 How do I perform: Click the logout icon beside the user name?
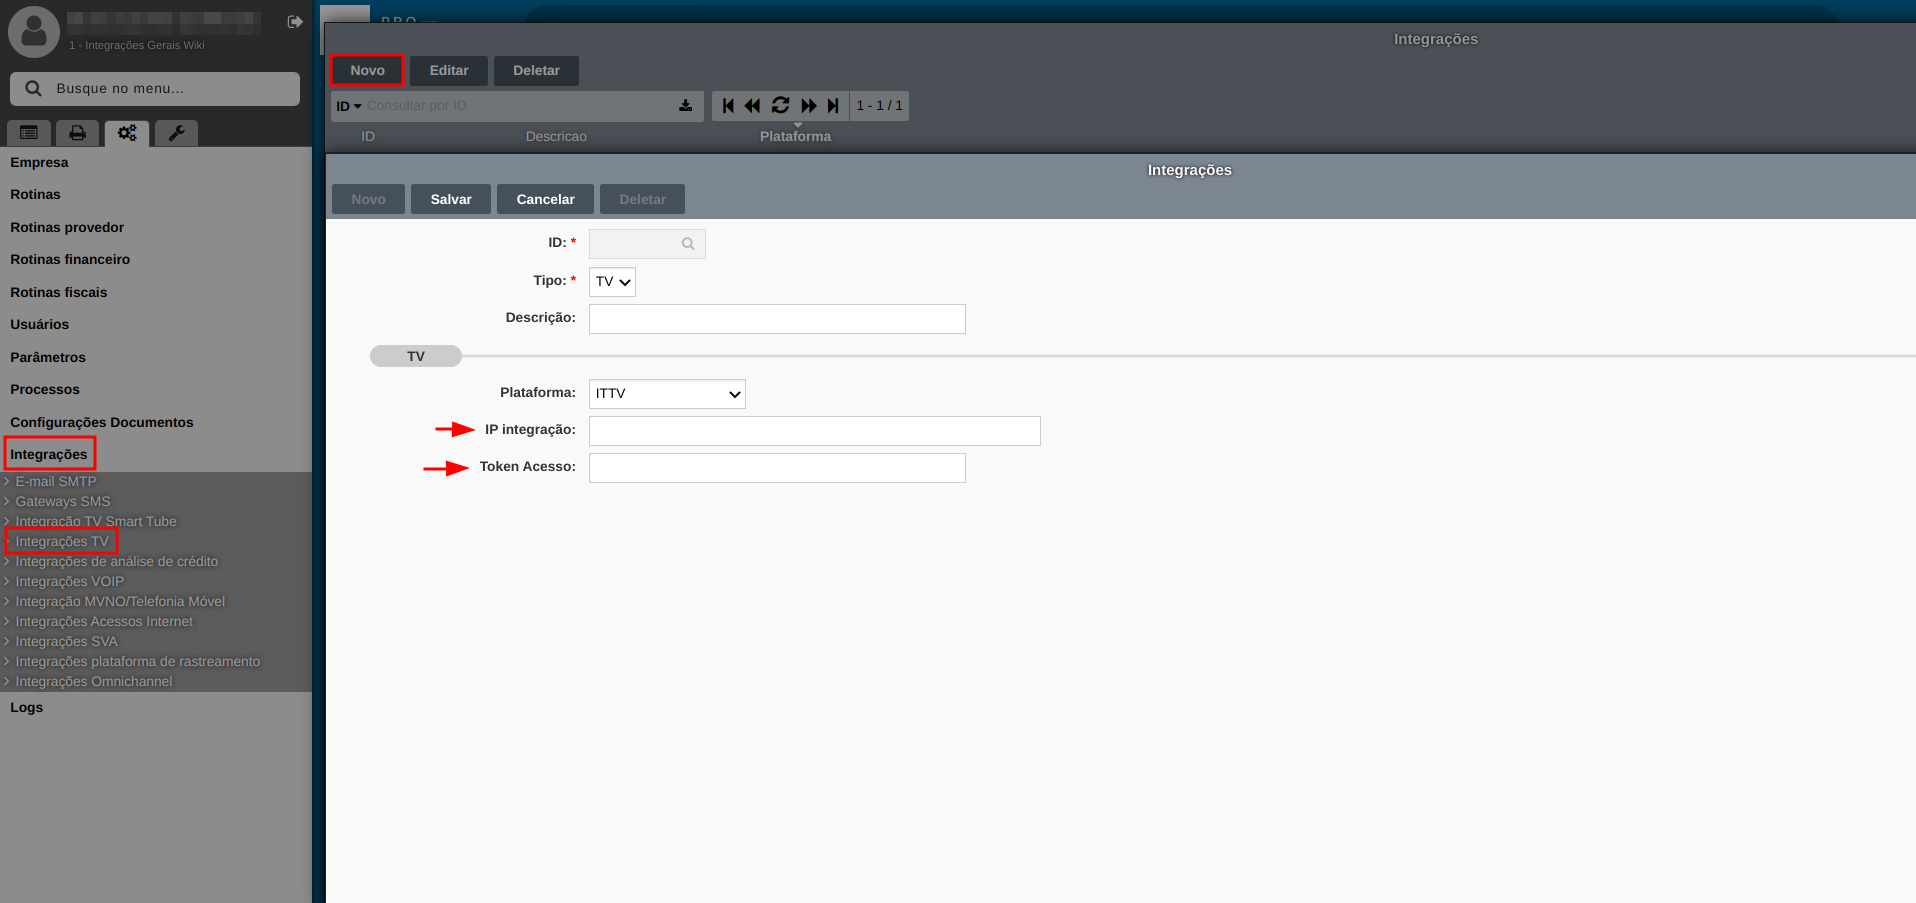pyautogui.click(x=295, y=22)
